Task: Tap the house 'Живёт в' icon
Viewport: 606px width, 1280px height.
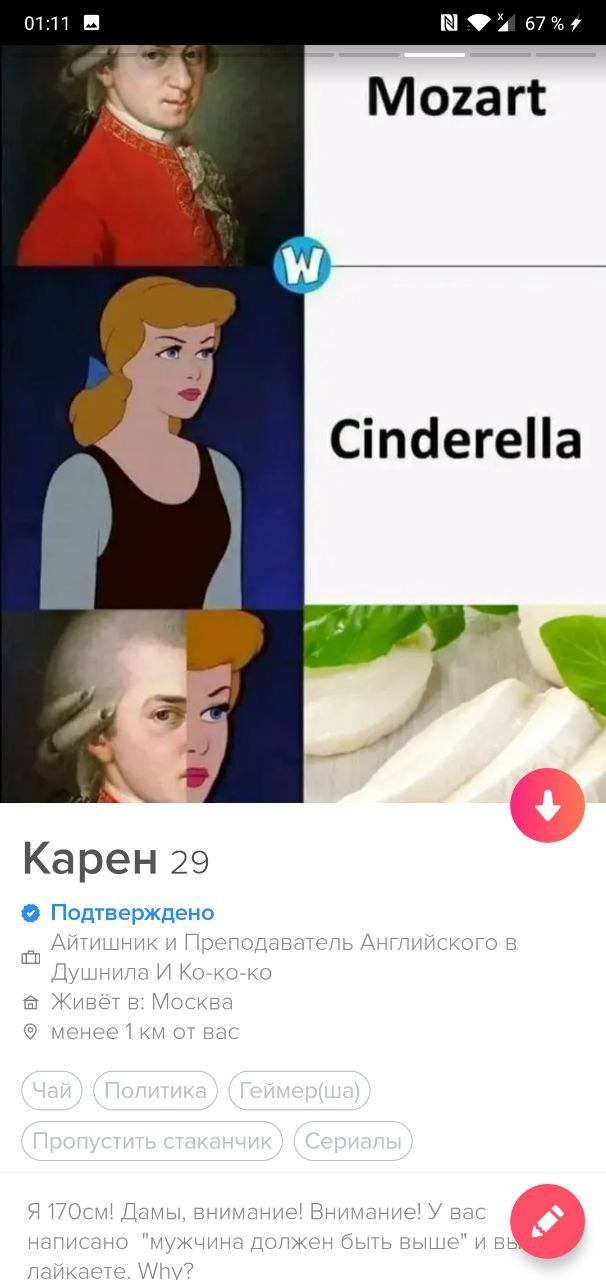Action: pos(31,1002)
